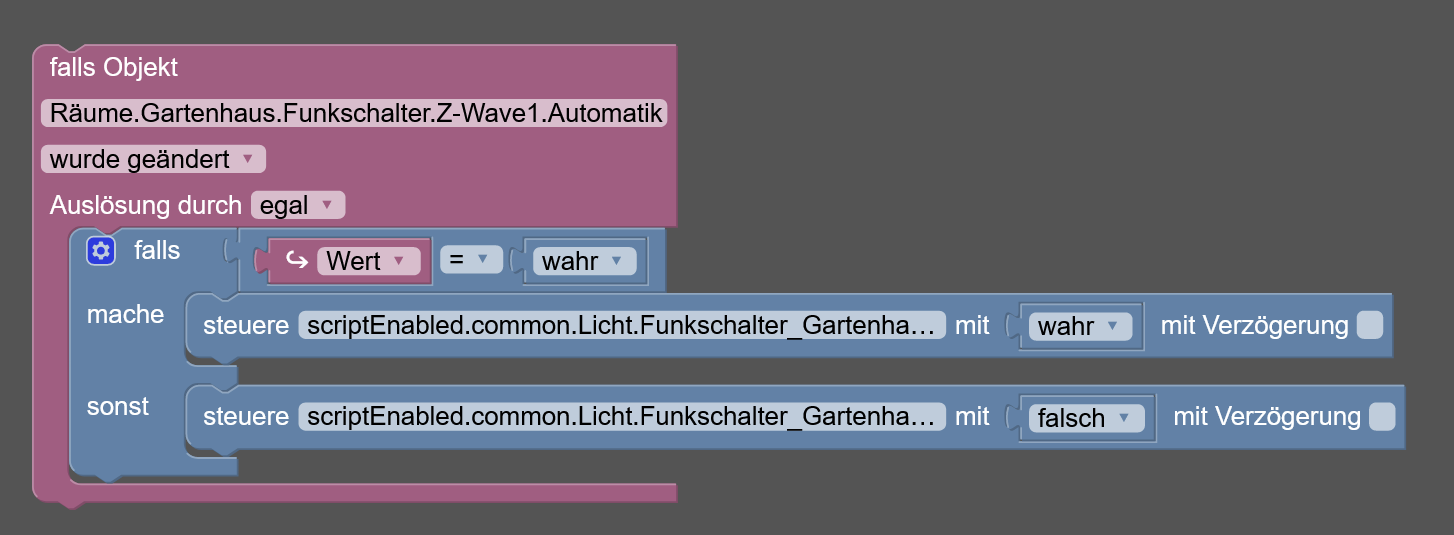The height and width of the screenshot is (535, 1454).
Task: Enable delay checkbox on the wahr steuere block
Action: pyautogui.click(x=1370, y=326)
